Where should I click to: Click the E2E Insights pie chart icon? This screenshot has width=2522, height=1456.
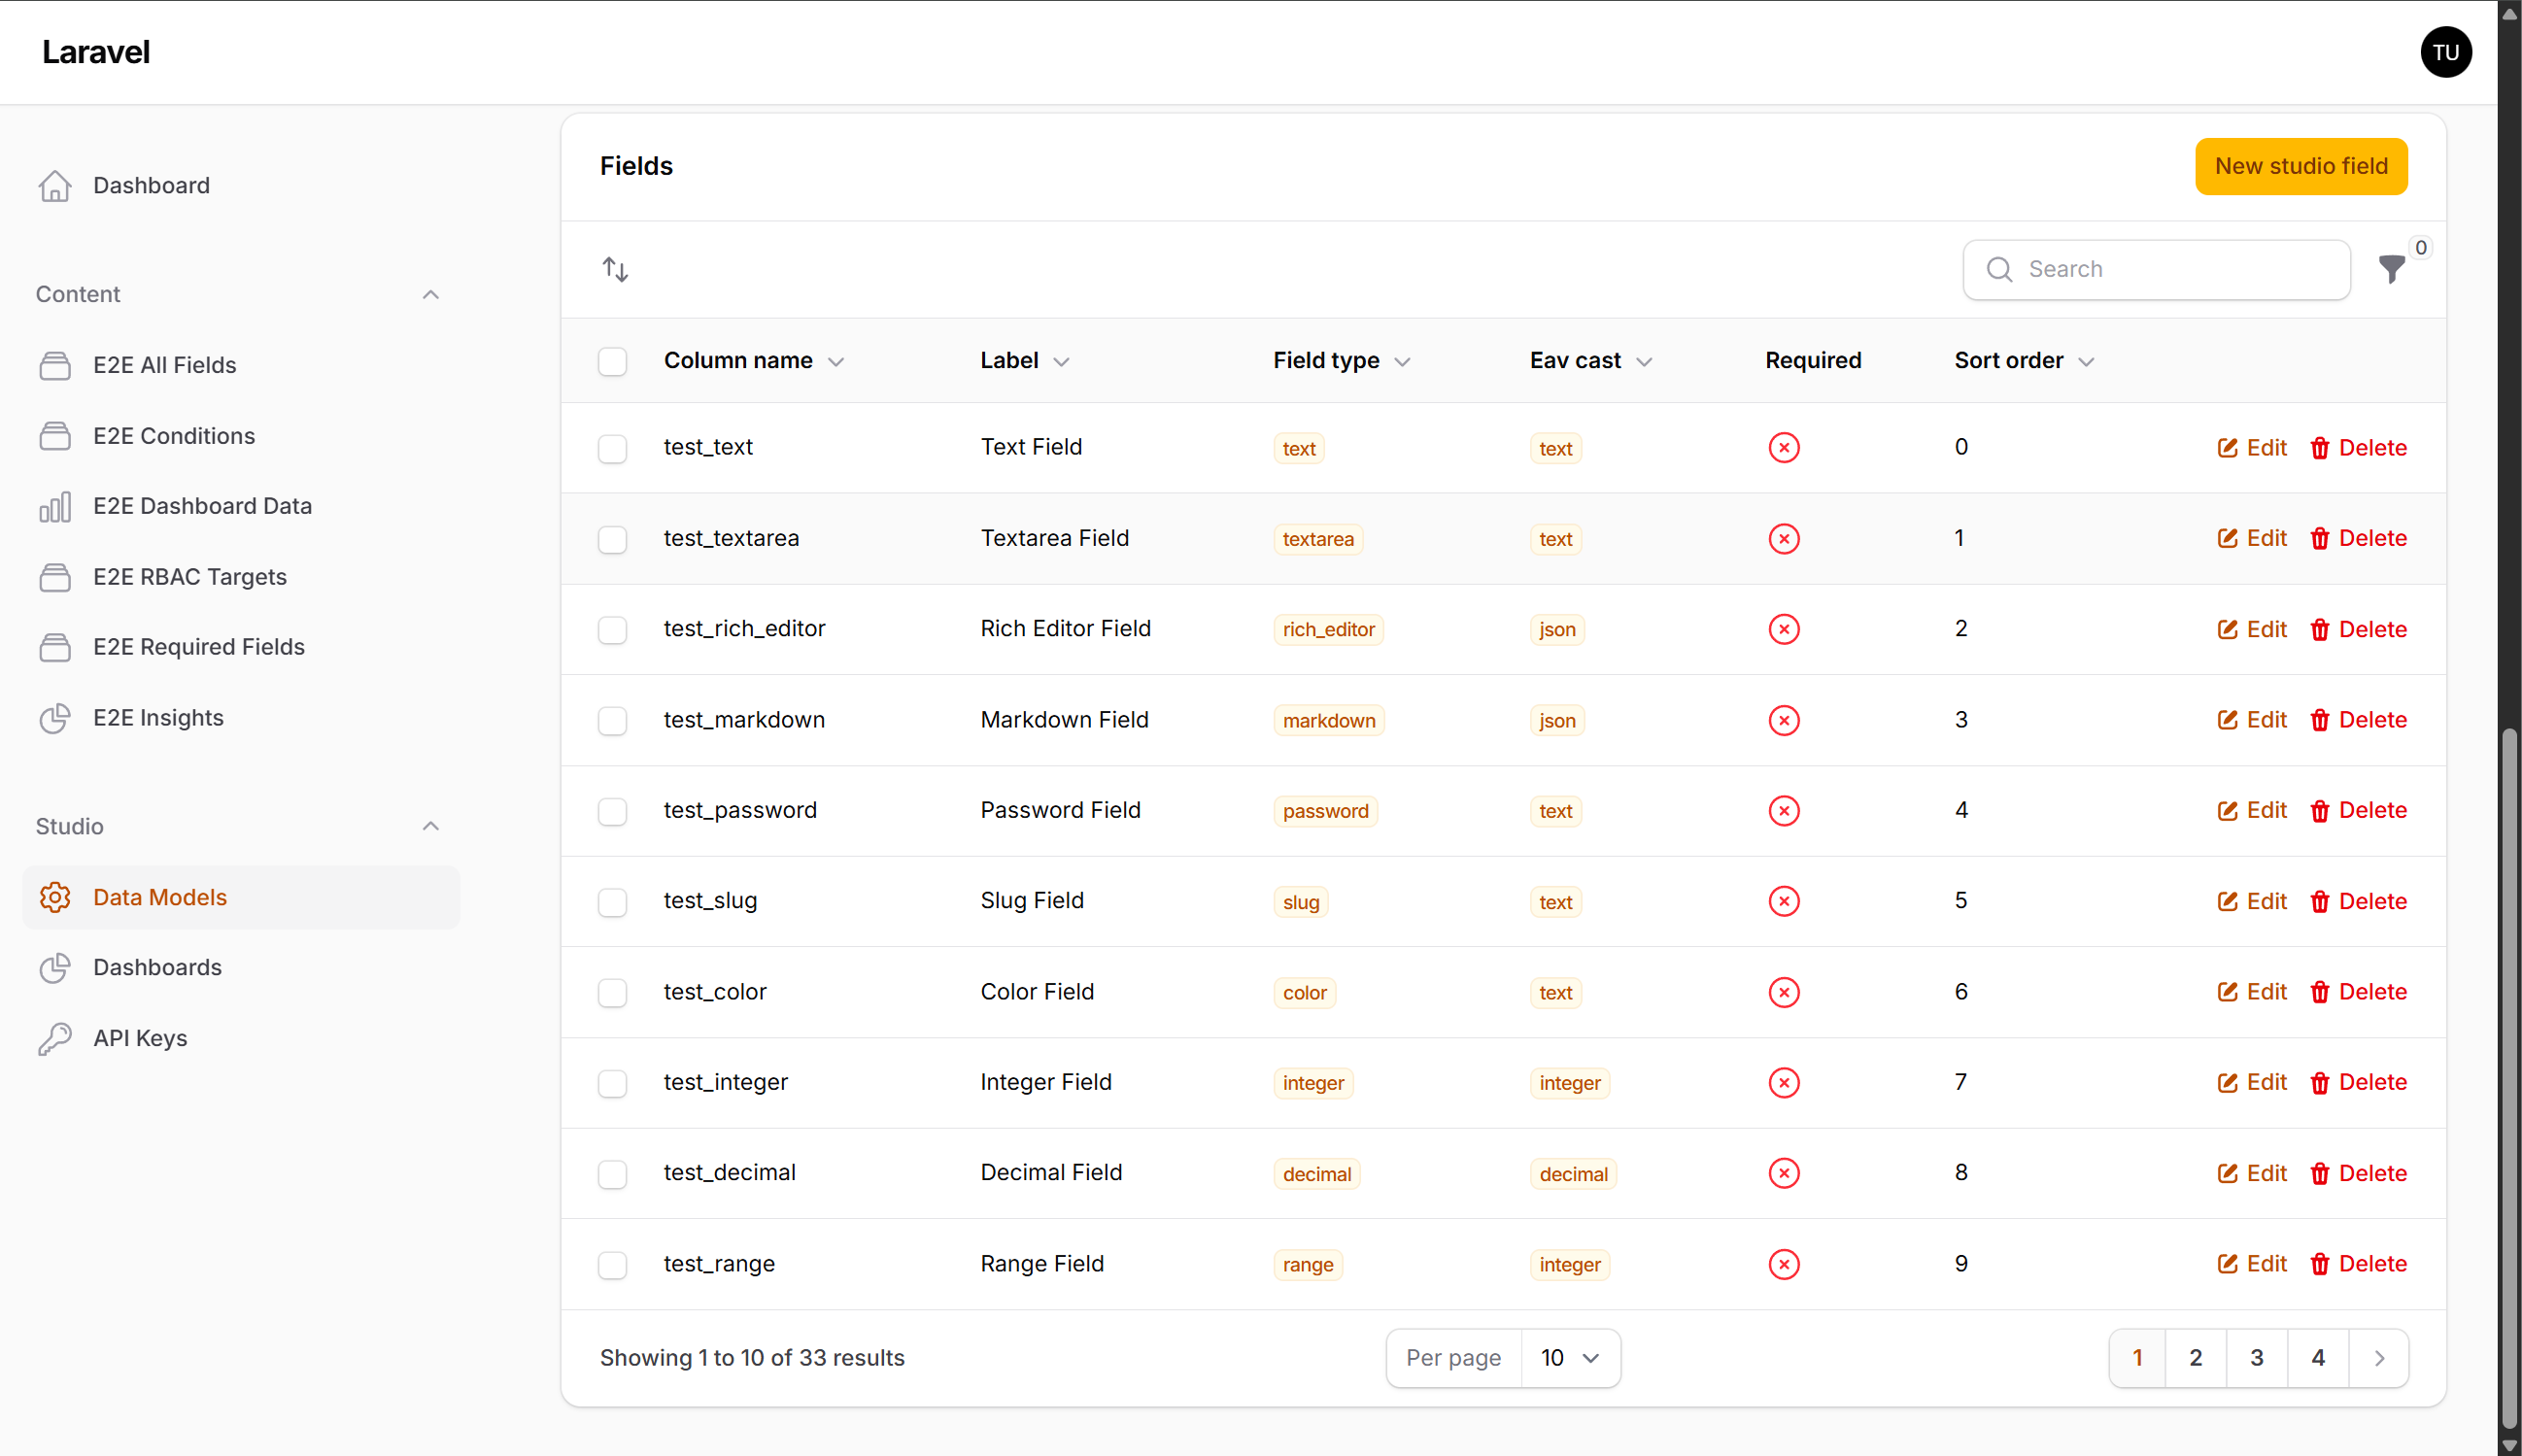55,718
